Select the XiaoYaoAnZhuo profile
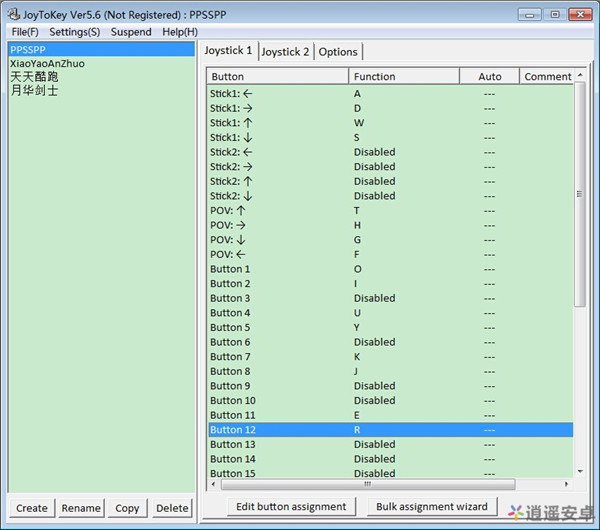The height and width of the screenshot is (530, 600). click(x=47, y=64)
